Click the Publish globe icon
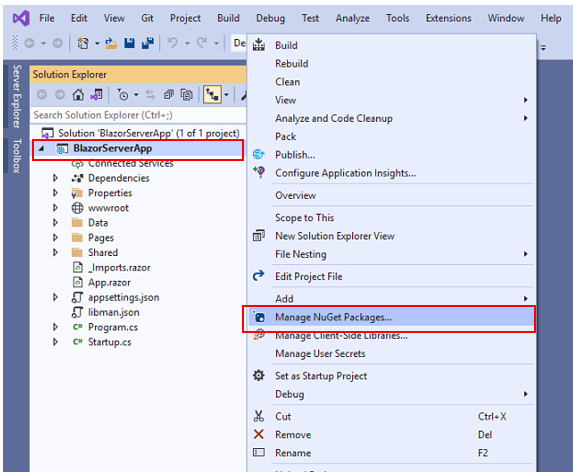This screenshot has height=473, width=573. [259, 155]
